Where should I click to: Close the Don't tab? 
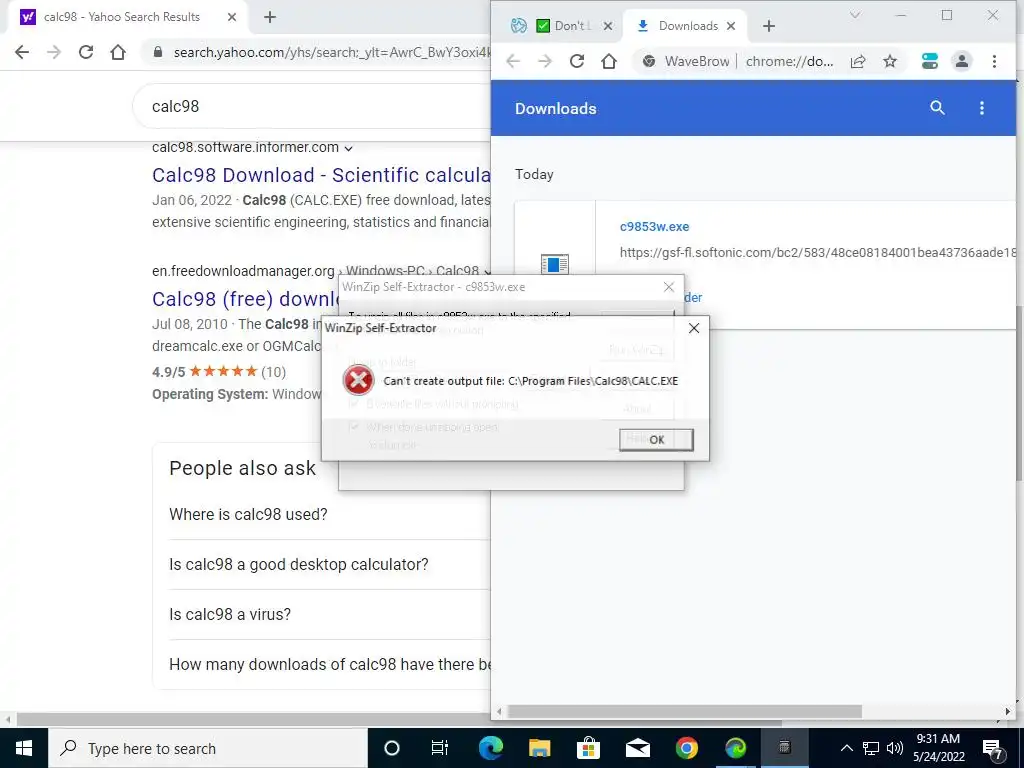(607, 25)
